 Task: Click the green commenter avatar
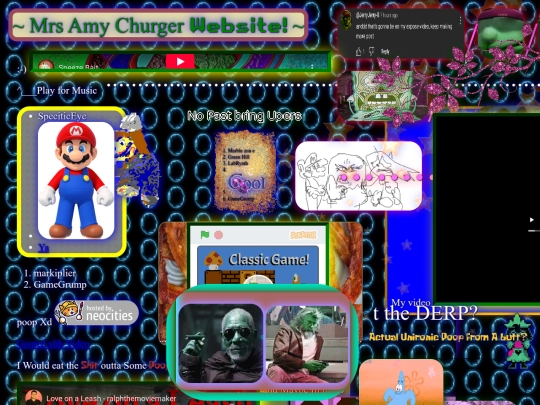[346, 19]
